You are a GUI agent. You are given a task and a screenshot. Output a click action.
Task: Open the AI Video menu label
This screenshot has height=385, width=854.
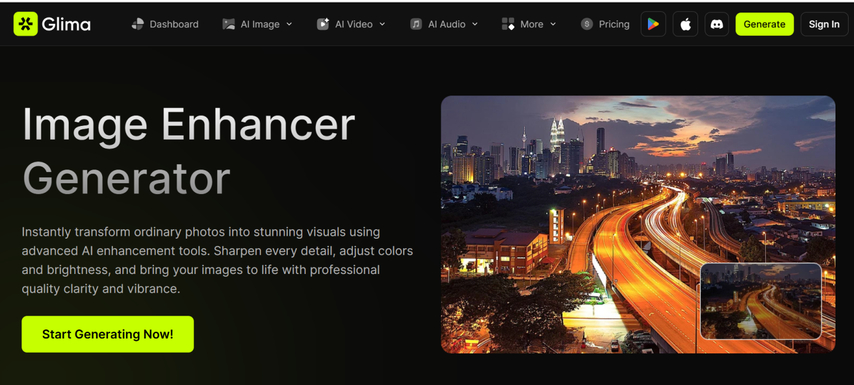pos(353,24)
